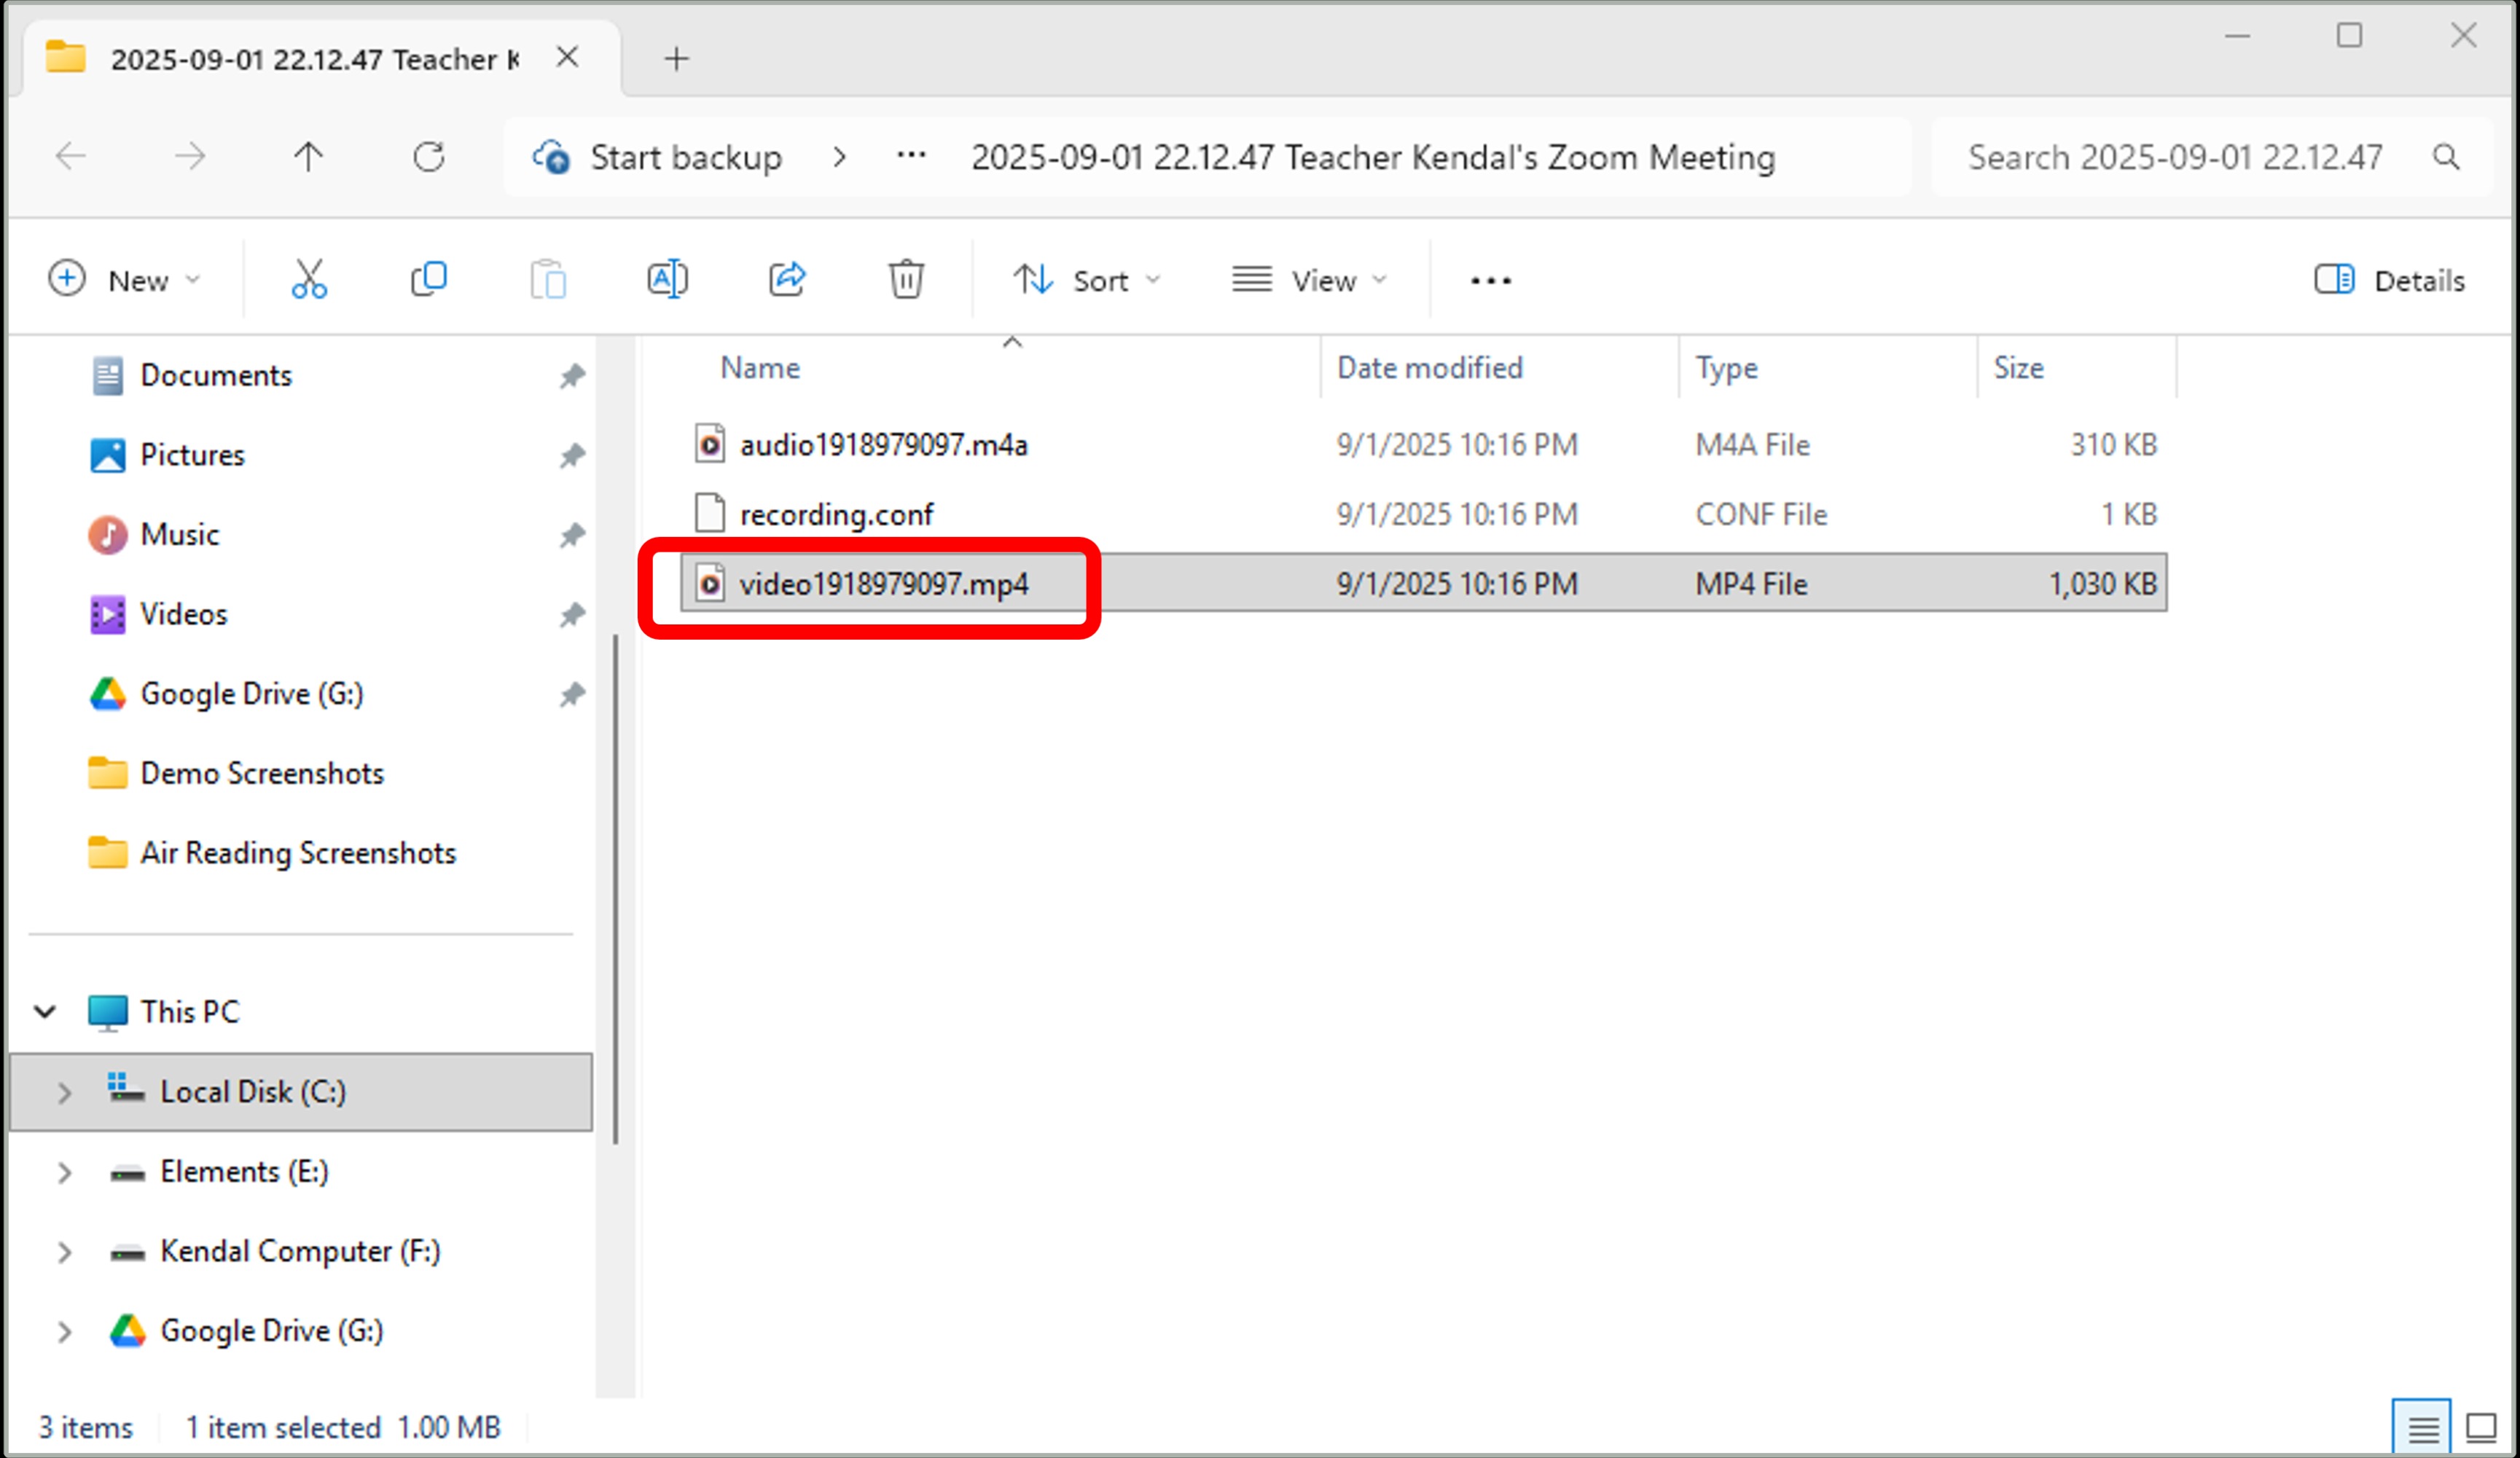Open the New item menu
This screenshot has height=1458, width=2520.
coord(124,280)
